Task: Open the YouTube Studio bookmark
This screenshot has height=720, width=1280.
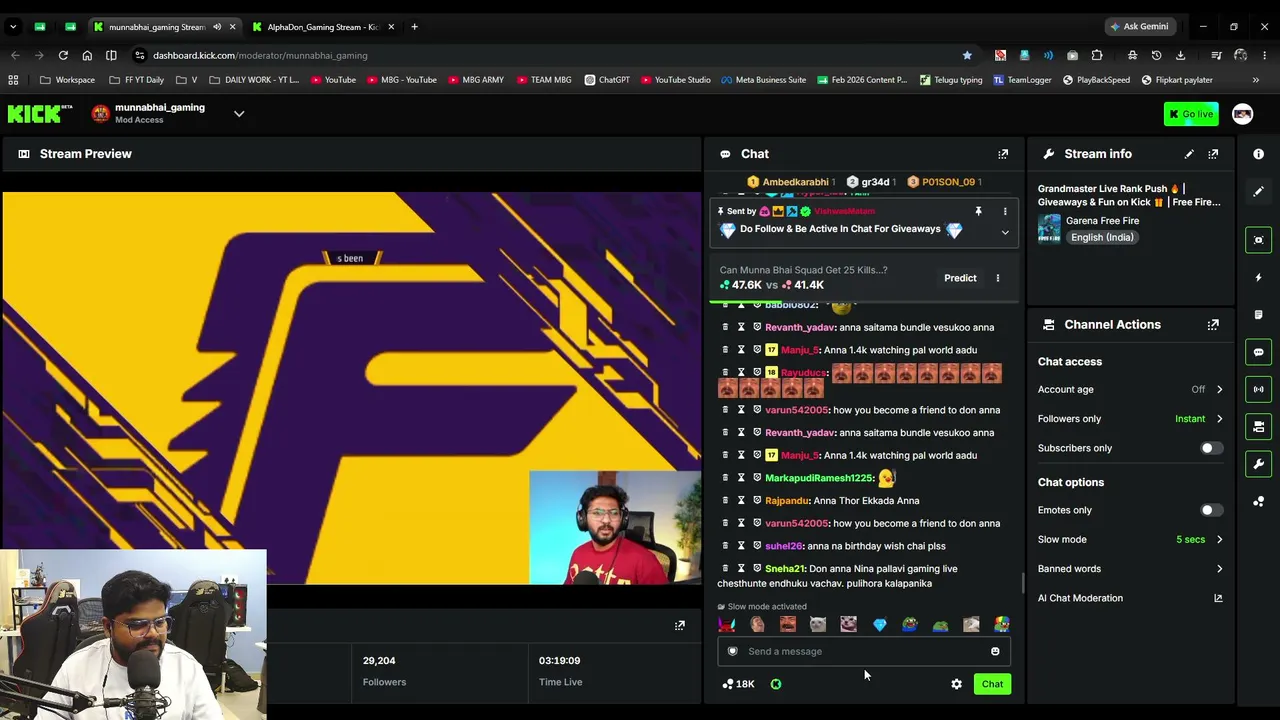Action: (675, 80)
